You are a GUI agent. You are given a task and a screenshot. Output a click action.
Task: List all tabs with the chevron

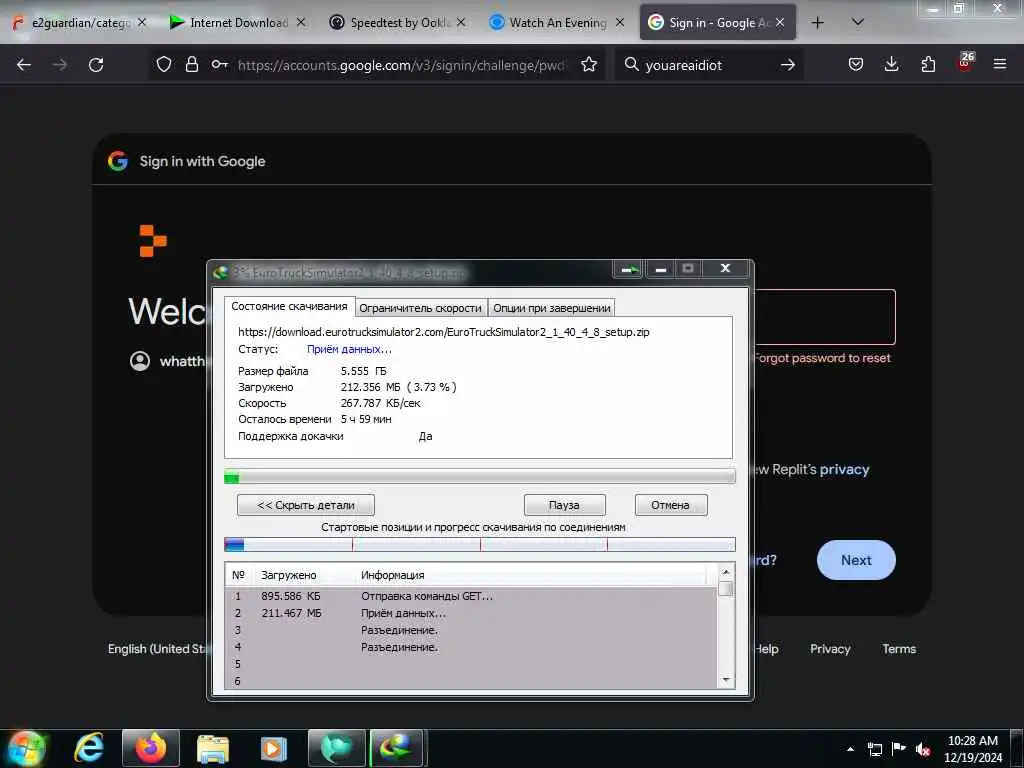pos(858,22)
